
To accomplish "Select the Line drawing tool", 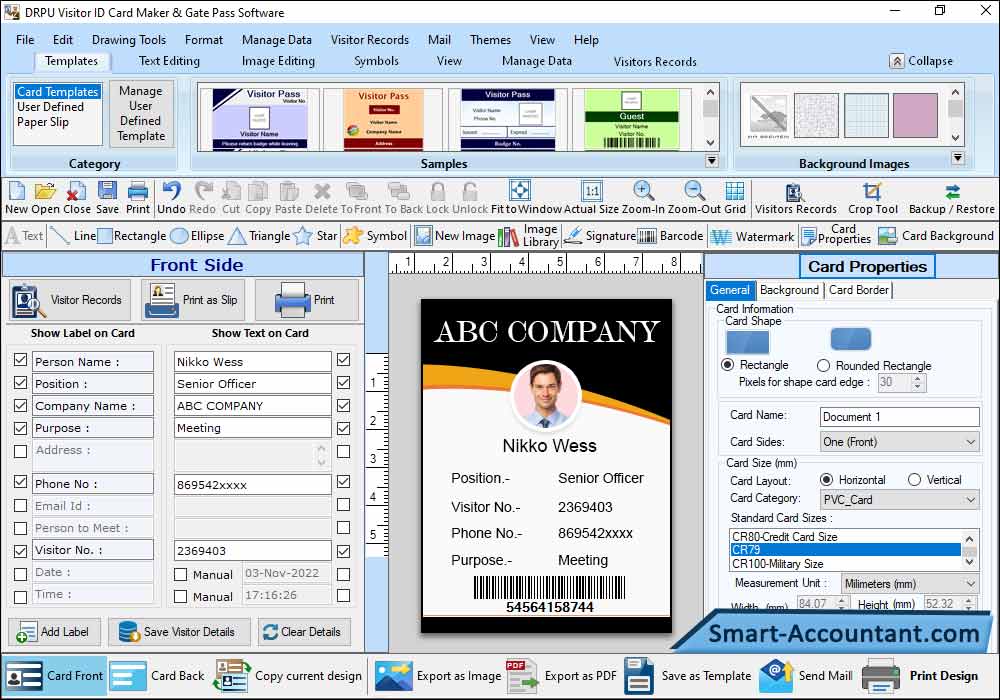I will tap(73, 236).
